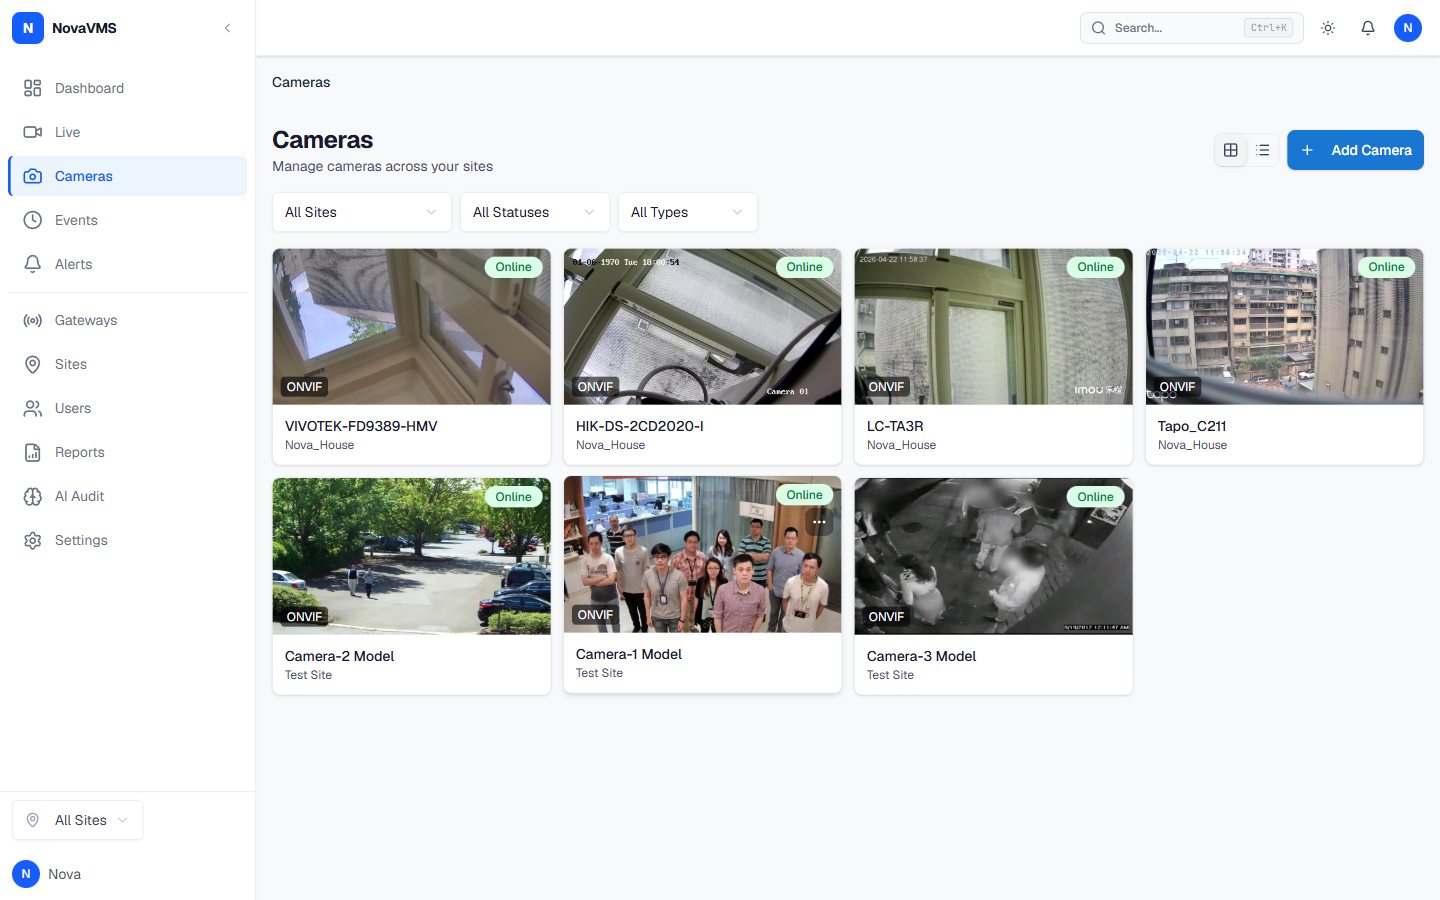Open the Camera-3 Model thumbnail
Viewport: 1440px width, 900px height.
[x=994, y=556]
